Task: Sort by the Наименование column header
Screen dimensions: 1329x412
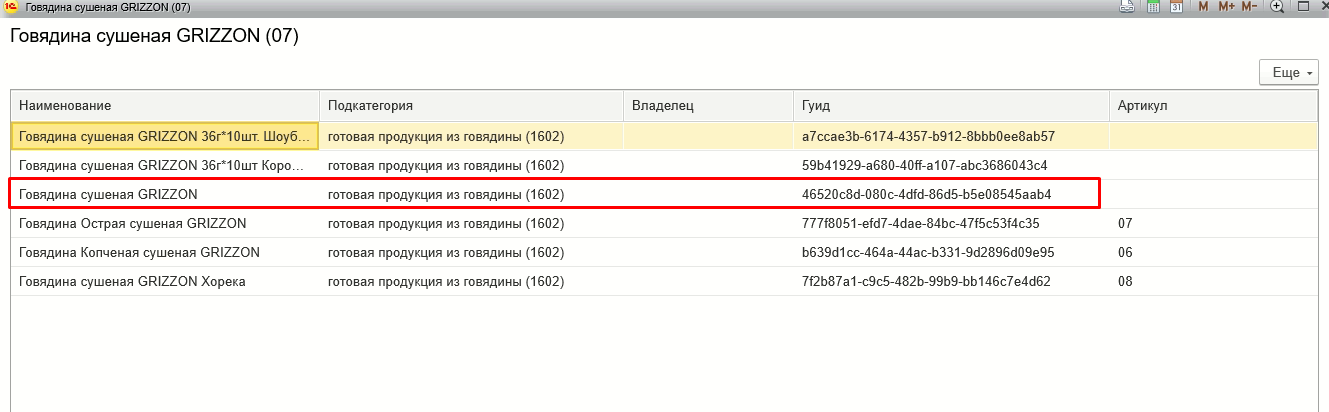Action: click(165, 106)
